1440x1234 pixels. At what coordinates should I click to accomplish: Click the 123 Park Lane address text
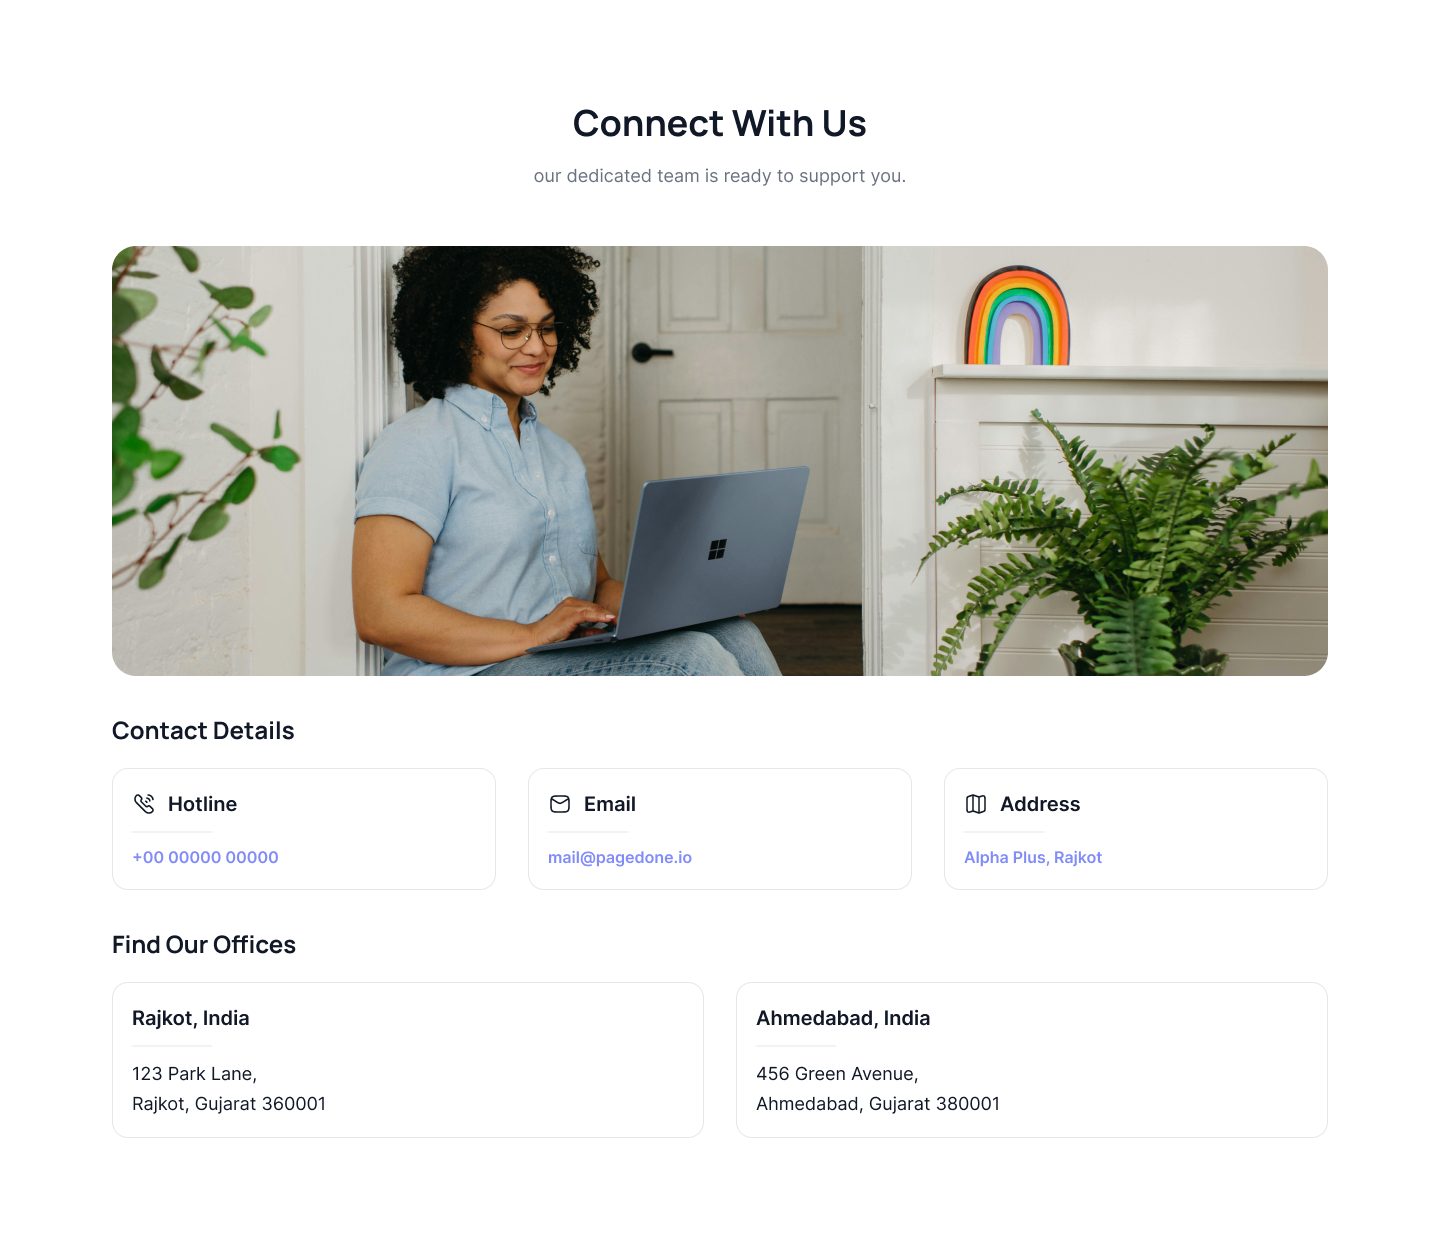(195, 1074)
